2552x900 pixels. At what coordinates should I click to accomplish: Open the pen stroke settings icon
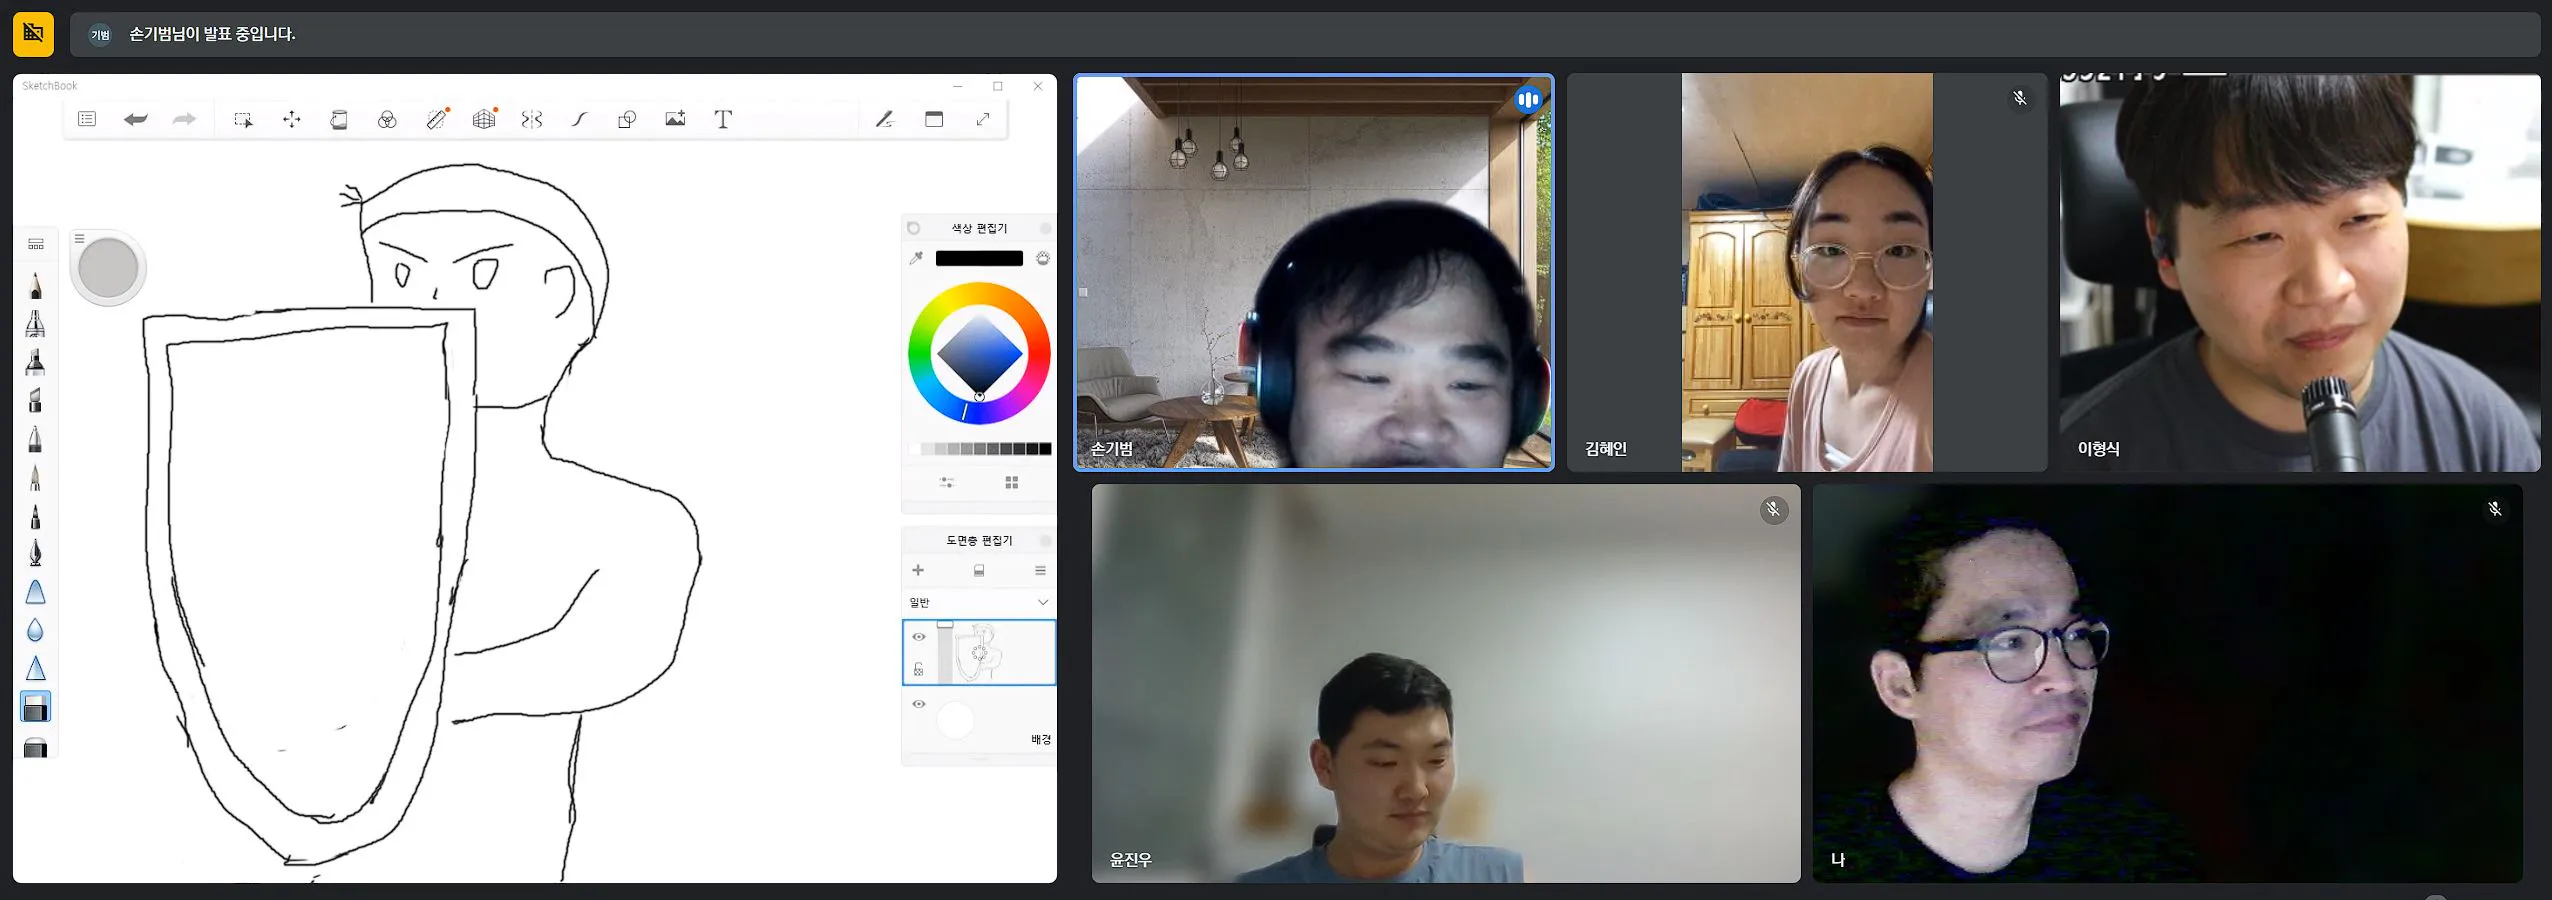click(x=884, y=119)
